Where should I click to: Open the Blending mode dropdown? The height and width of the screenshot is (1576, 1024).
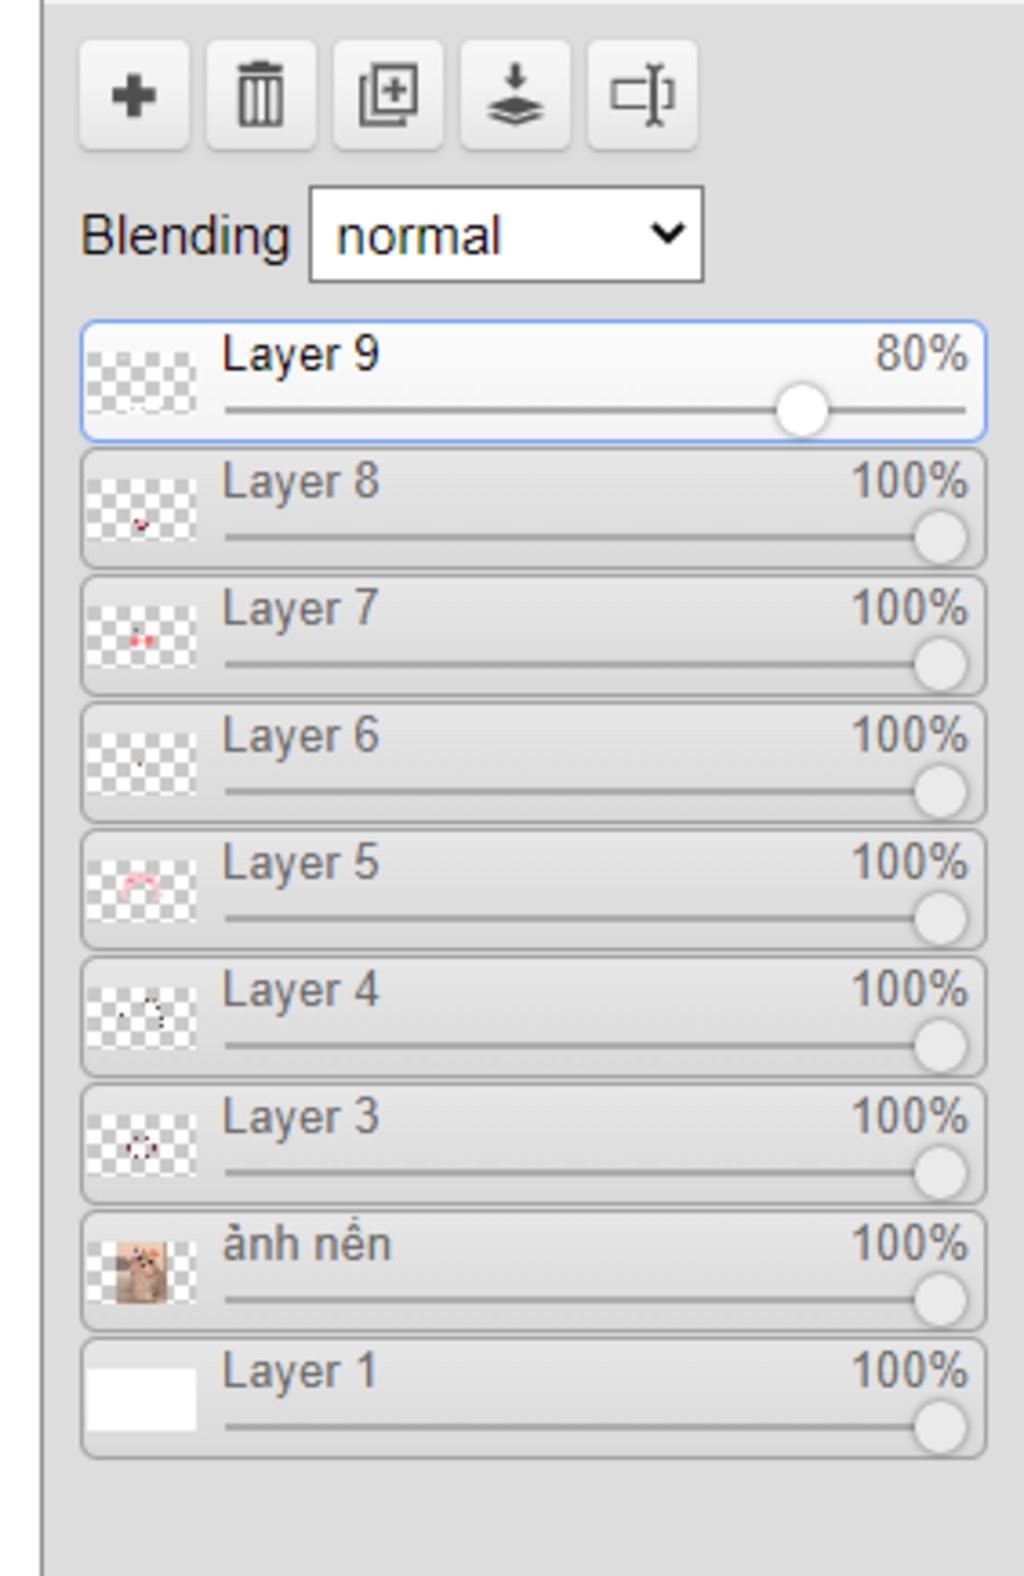tap(506, 235)
